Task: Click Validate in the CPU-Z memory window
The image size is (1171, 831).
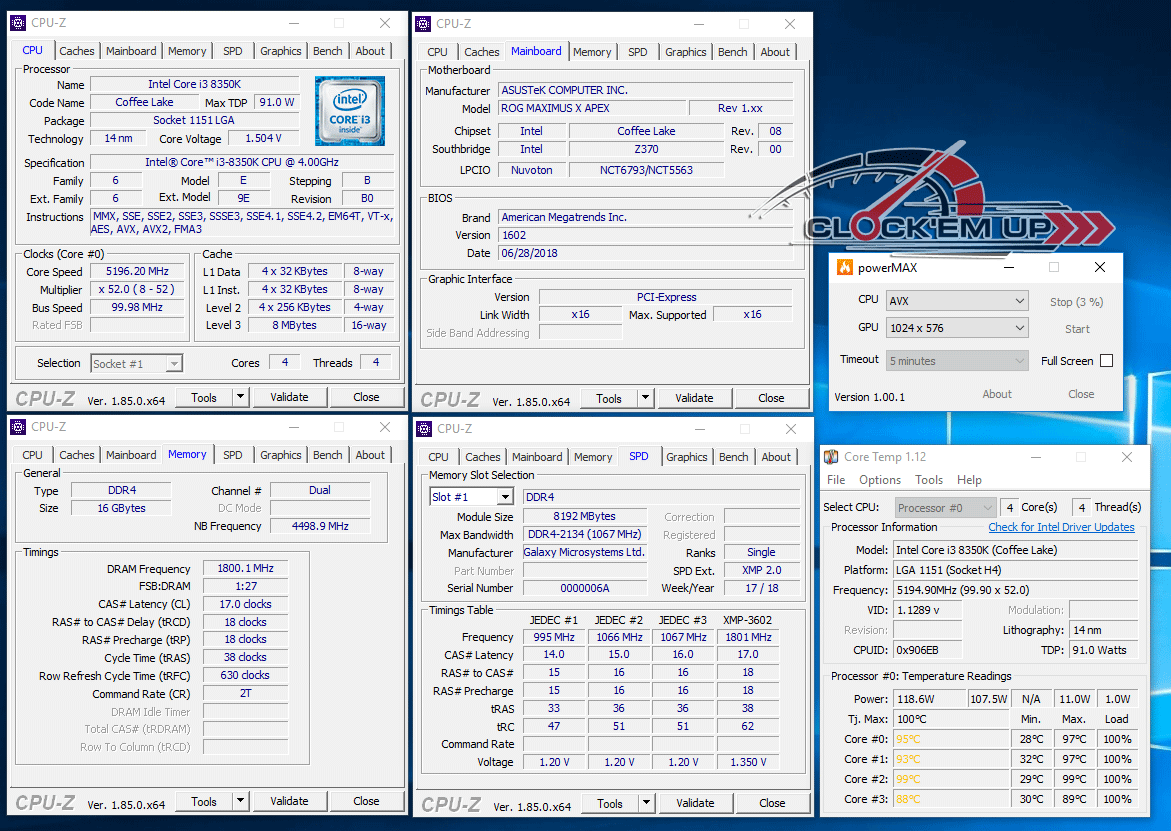Action: [289, 801]
